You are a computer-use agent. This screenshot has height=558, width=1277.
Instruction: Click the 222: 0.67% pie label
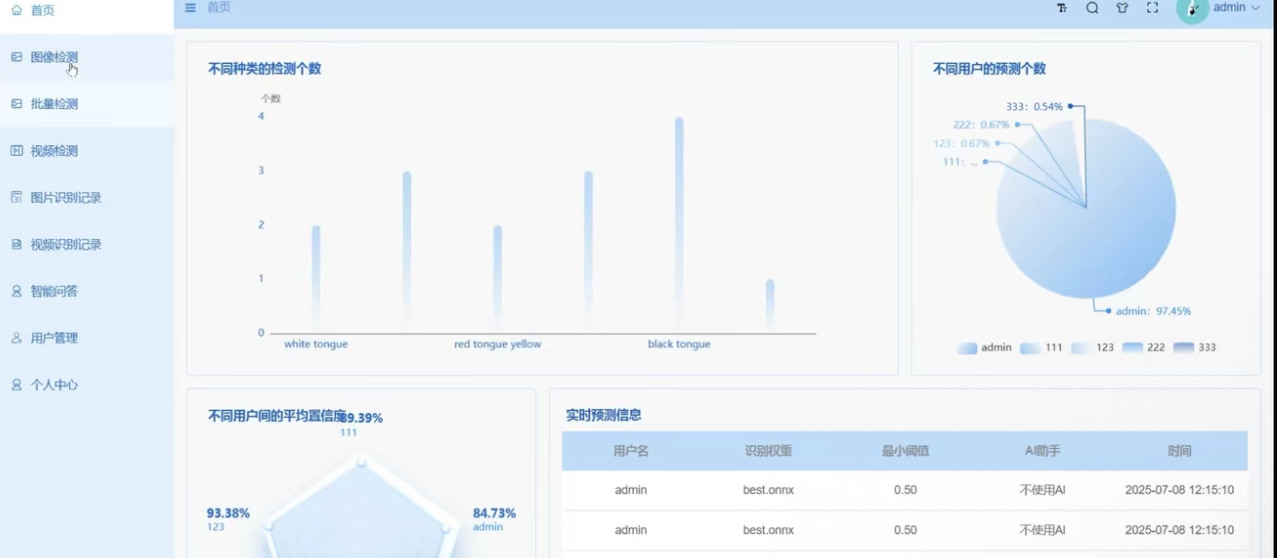point(981,125)
